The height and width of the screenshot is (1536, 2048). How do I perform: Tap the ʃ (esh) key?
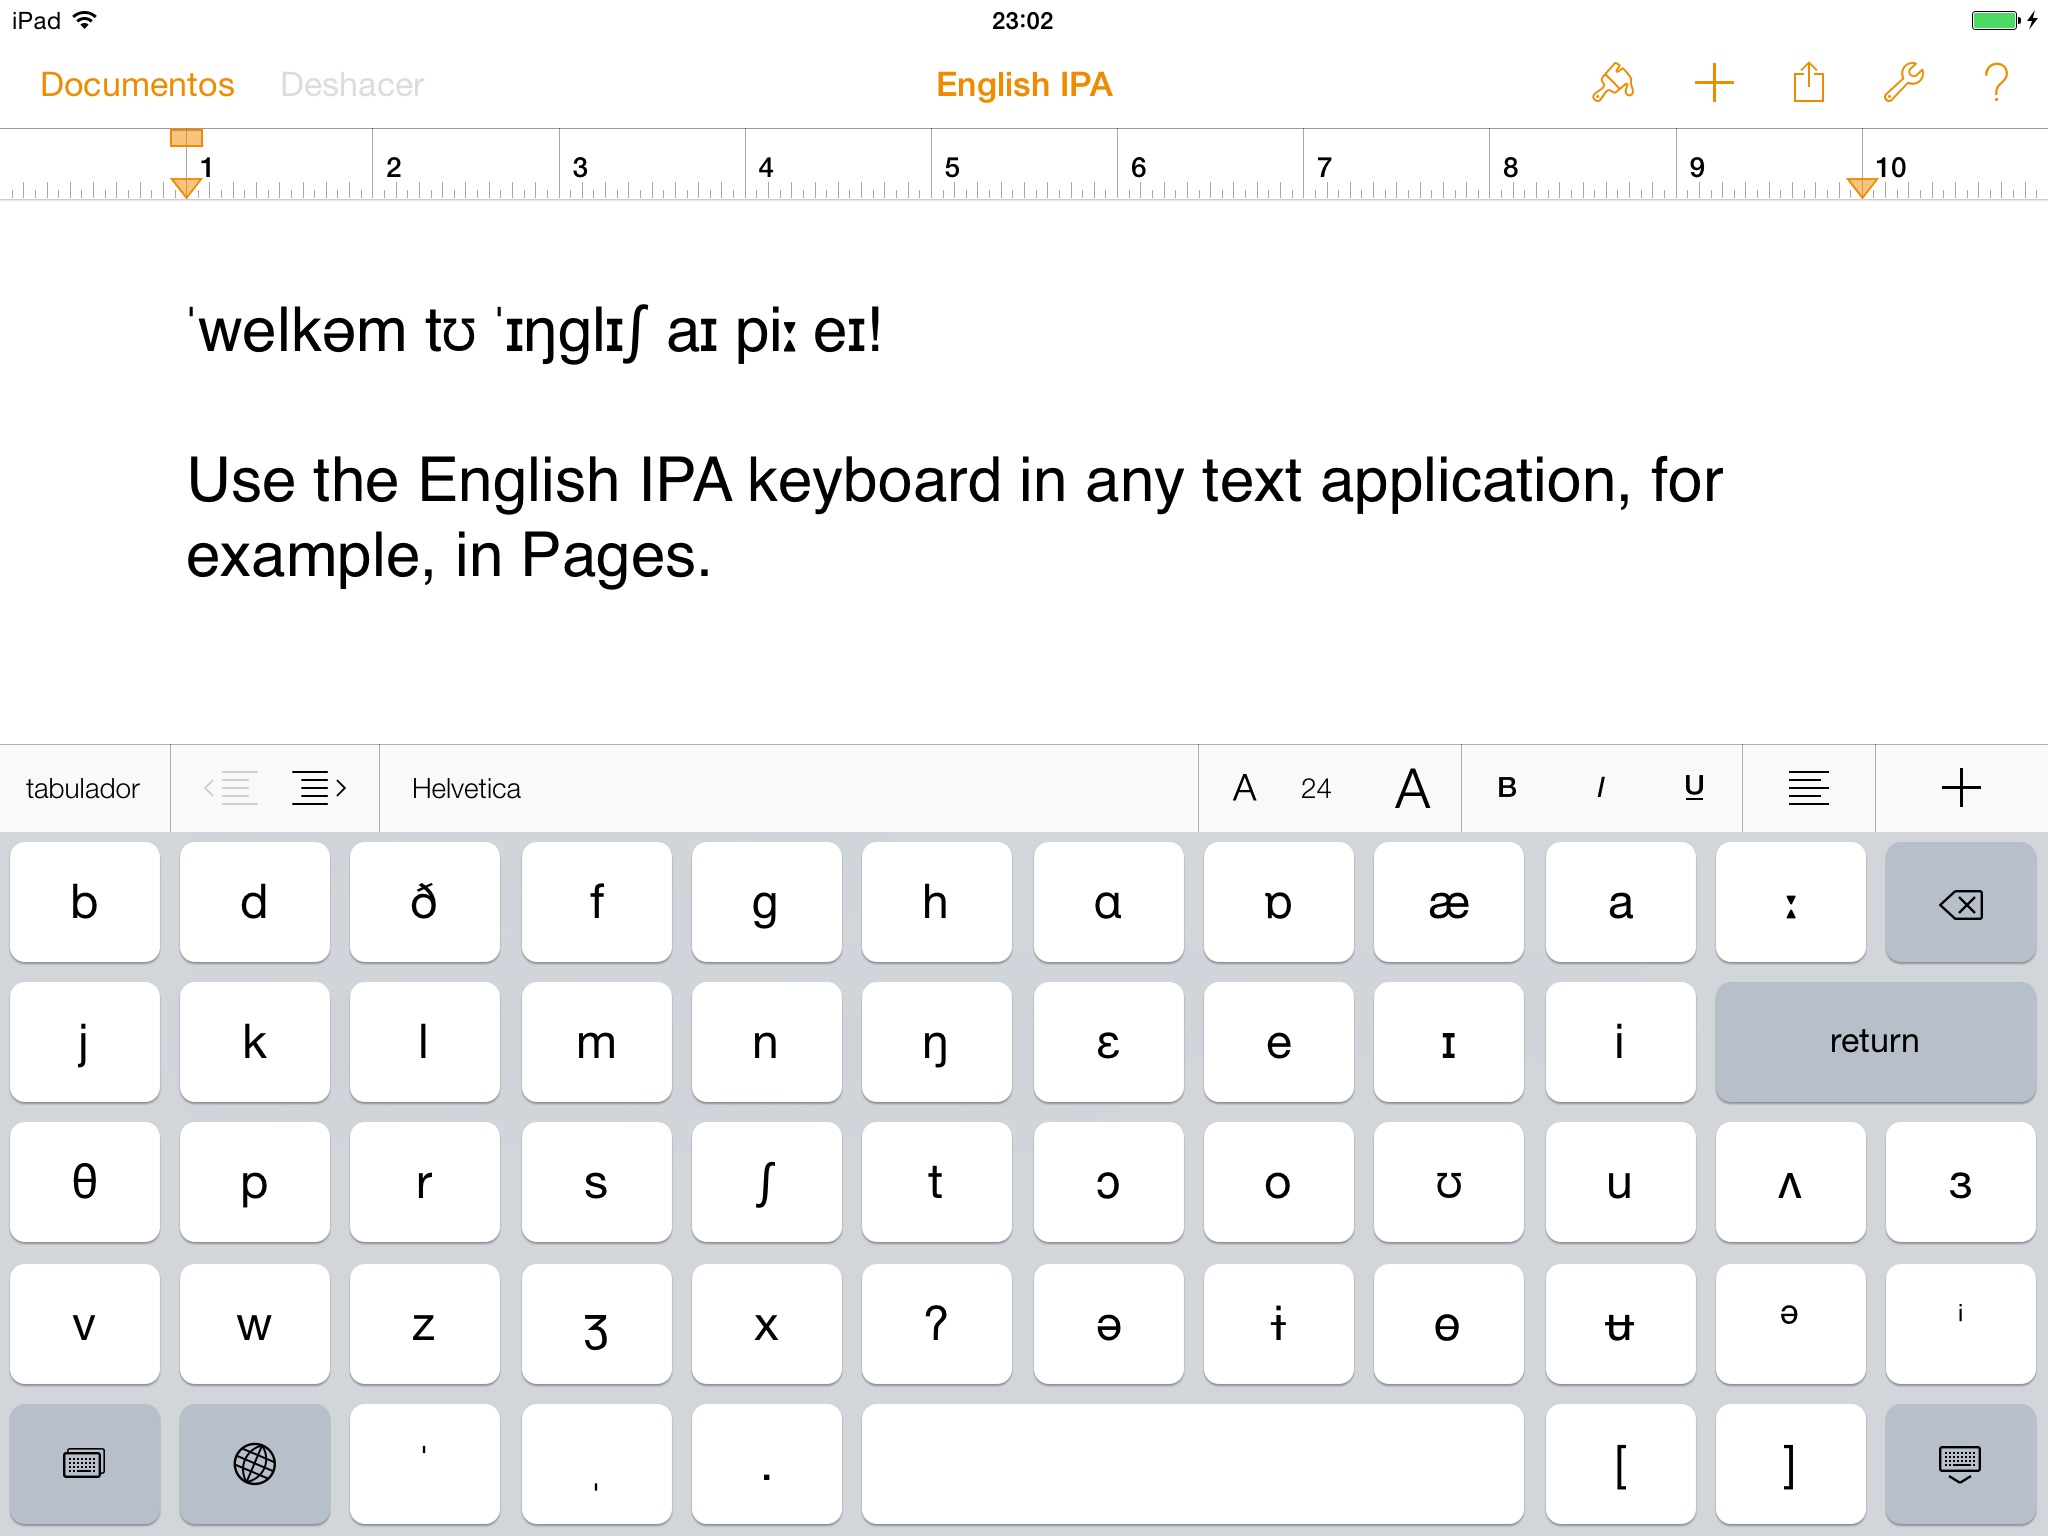tap(767, 1183)
